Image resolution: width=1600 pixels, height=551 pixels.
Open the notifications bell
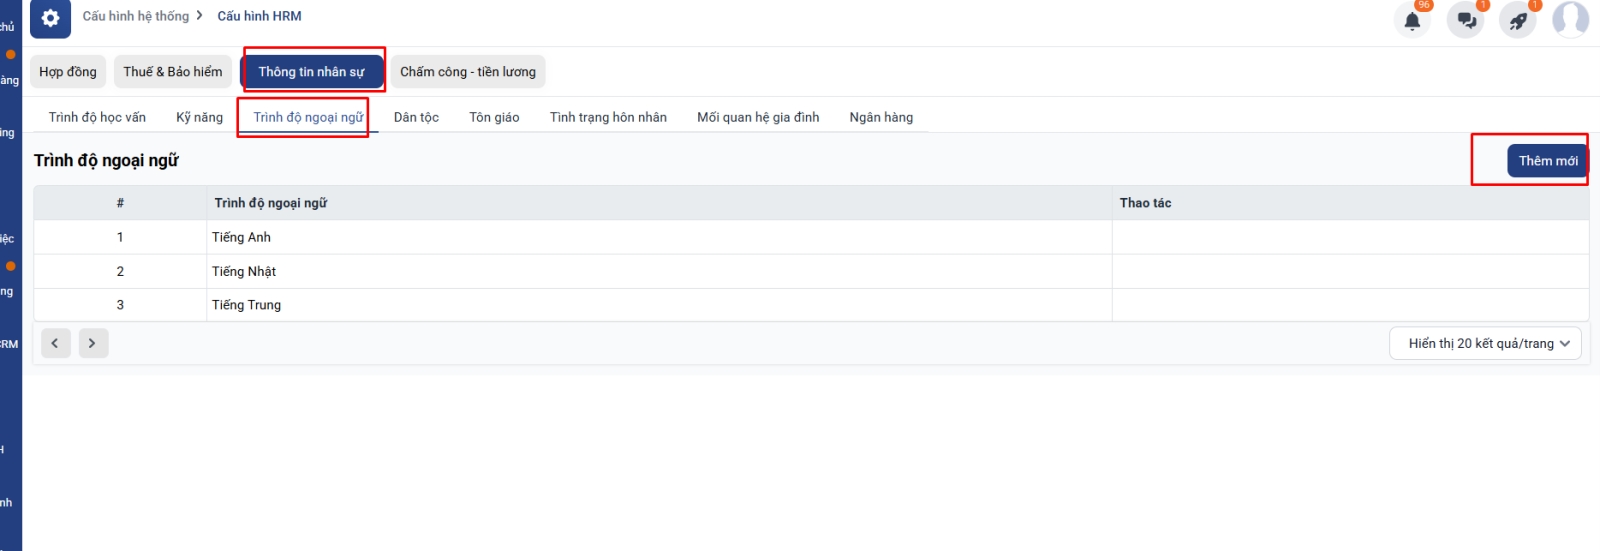(x=1412, y=20)
